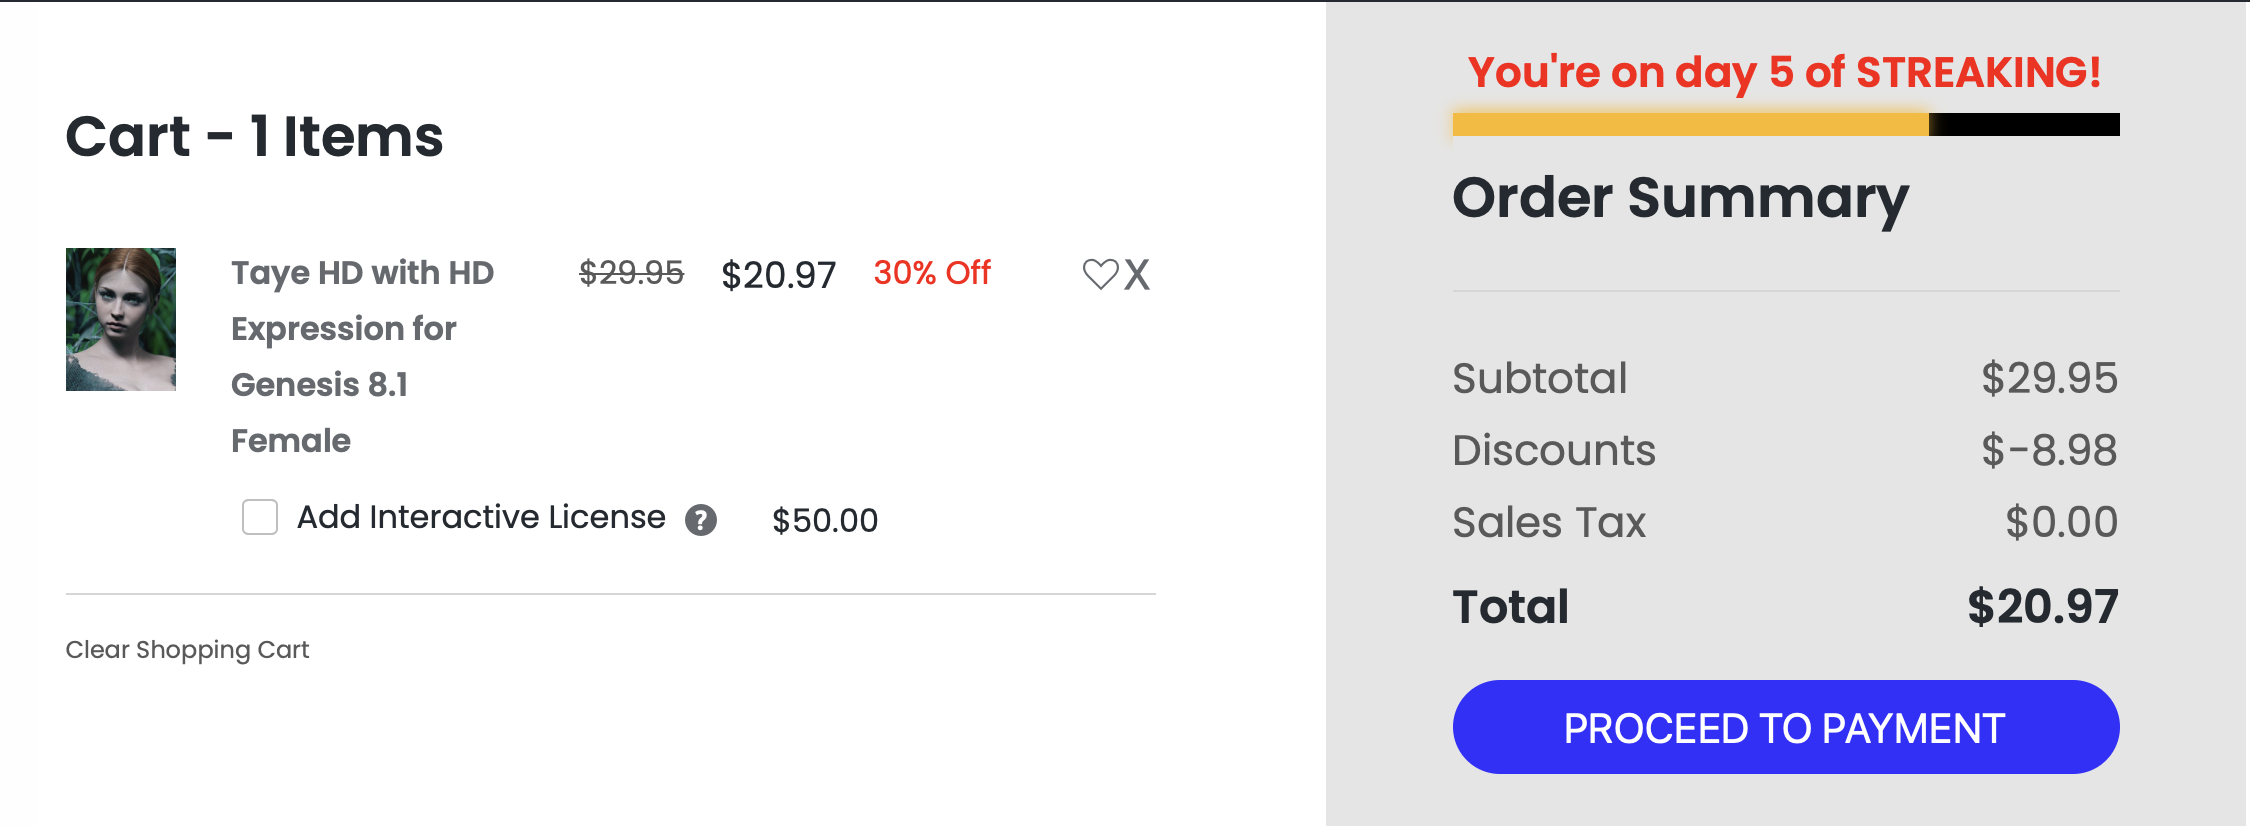The height and width of the screenshot is (826, 2250).
Task: Open Interactive License help question mark
Action: click(701, 520)
